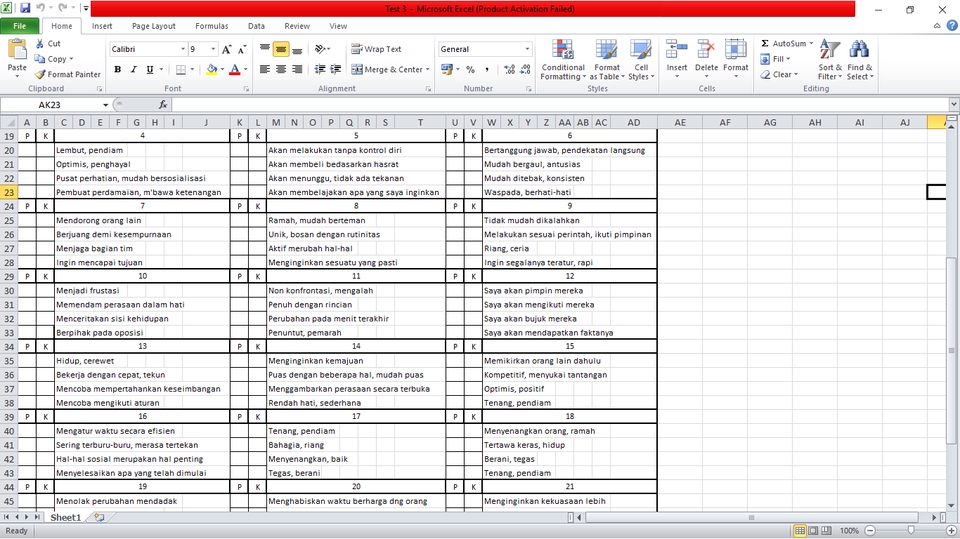The height and width of the screenshot is (539, 960).
Task: Click the Cut scissors icon
Action: [x=40, y=43]
